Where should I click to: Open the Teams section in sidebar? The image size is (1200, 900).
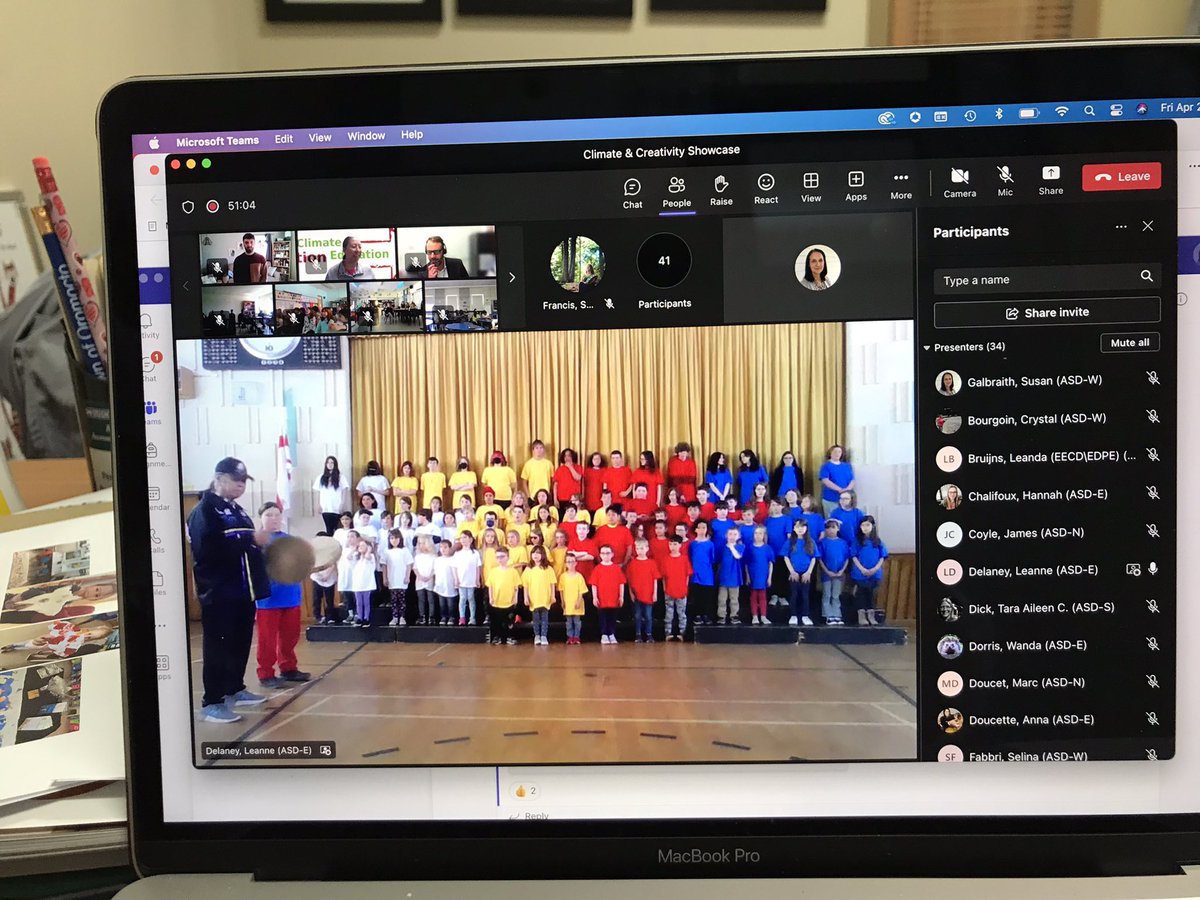point(150,412)
